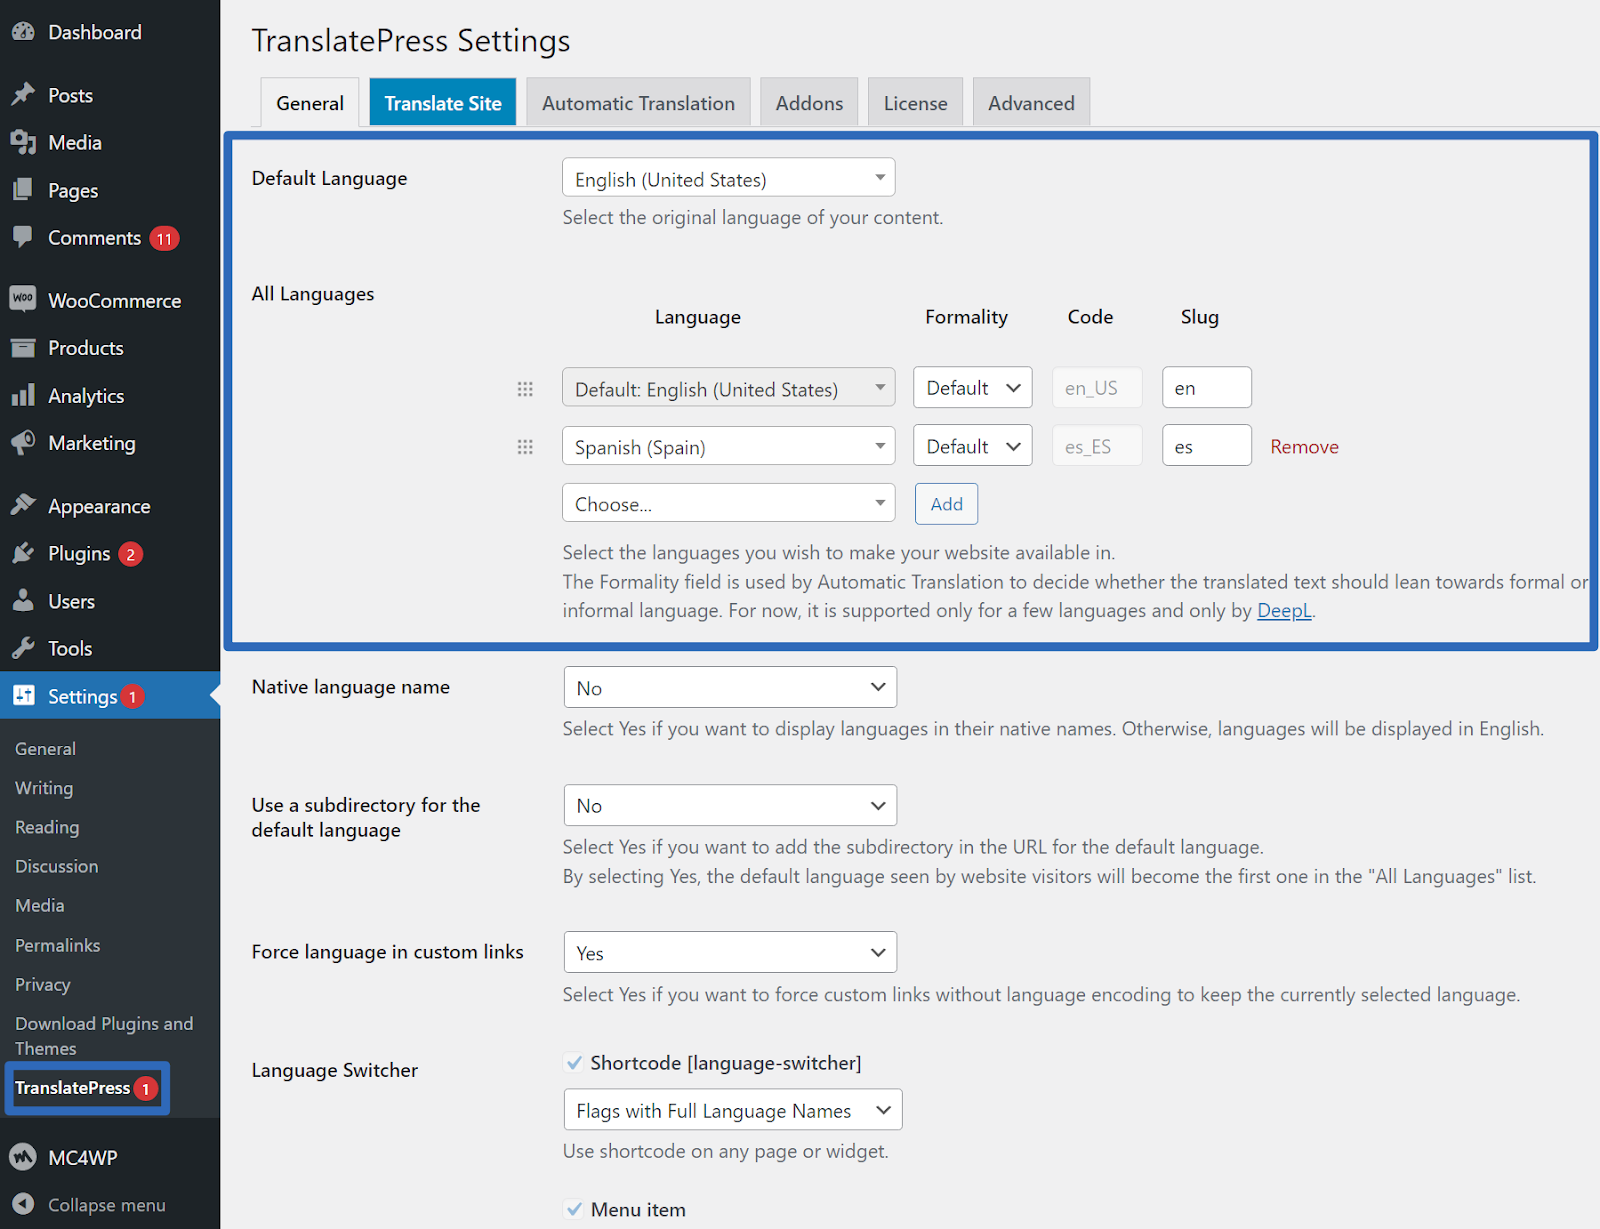Click the Collapse menu arrow icon

(x=23, y=1205)
